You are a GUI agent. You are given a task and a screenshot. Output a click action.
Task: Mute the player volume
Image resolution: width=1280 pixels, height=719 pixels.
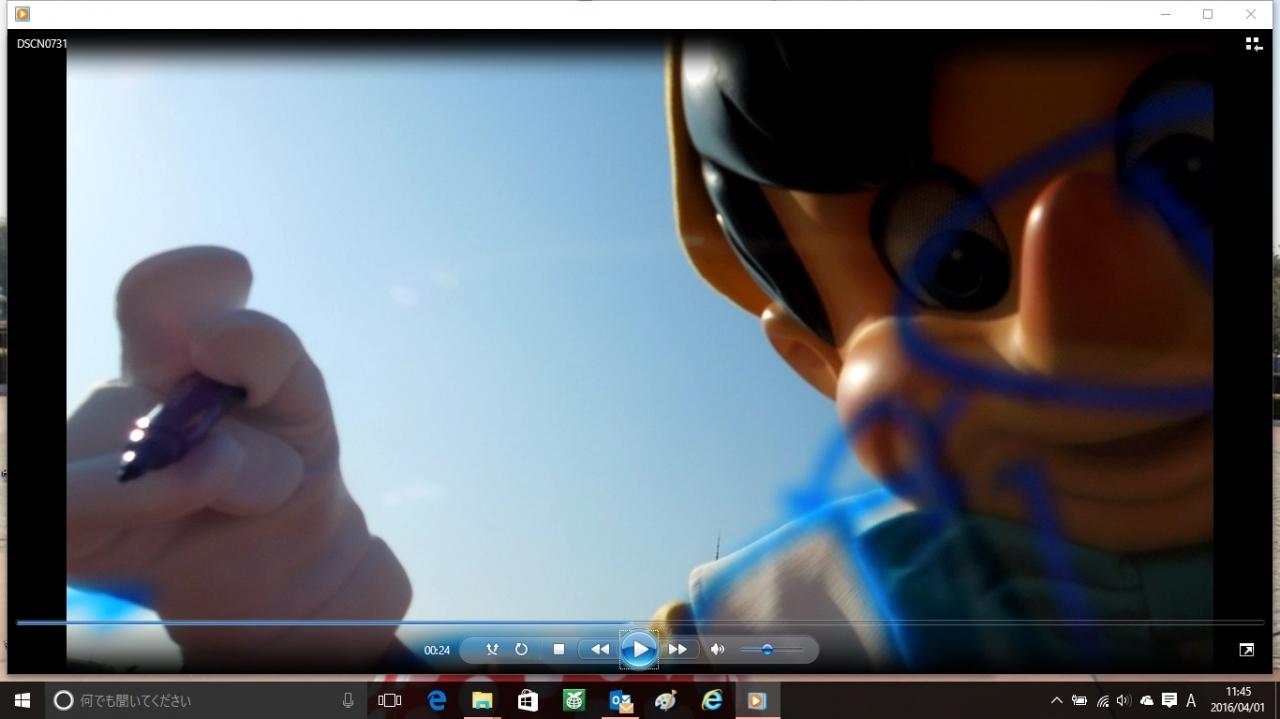717,649
